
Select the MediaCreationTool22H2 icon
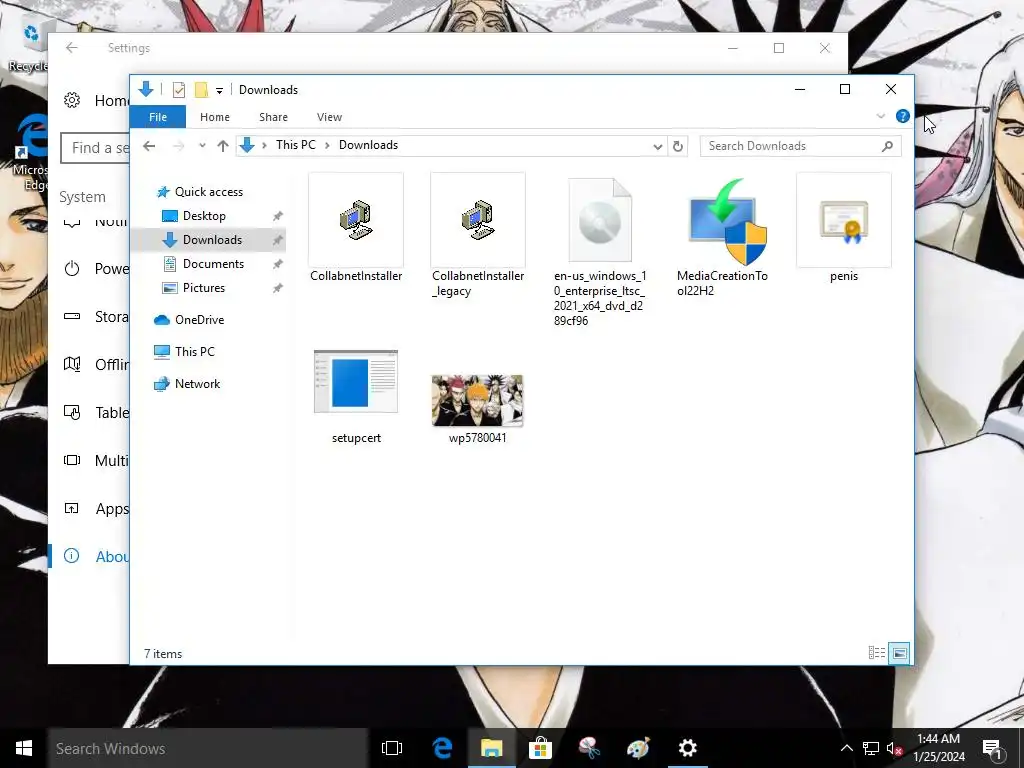click(x=722, y=235)
